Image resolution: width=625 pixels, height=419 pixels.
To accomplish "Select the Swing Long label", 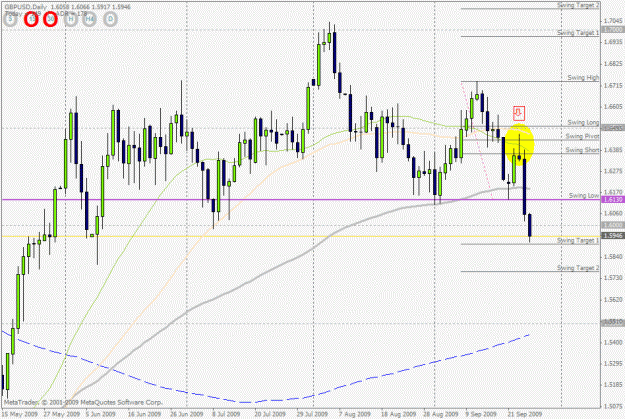I will click(x=583, y=122).
